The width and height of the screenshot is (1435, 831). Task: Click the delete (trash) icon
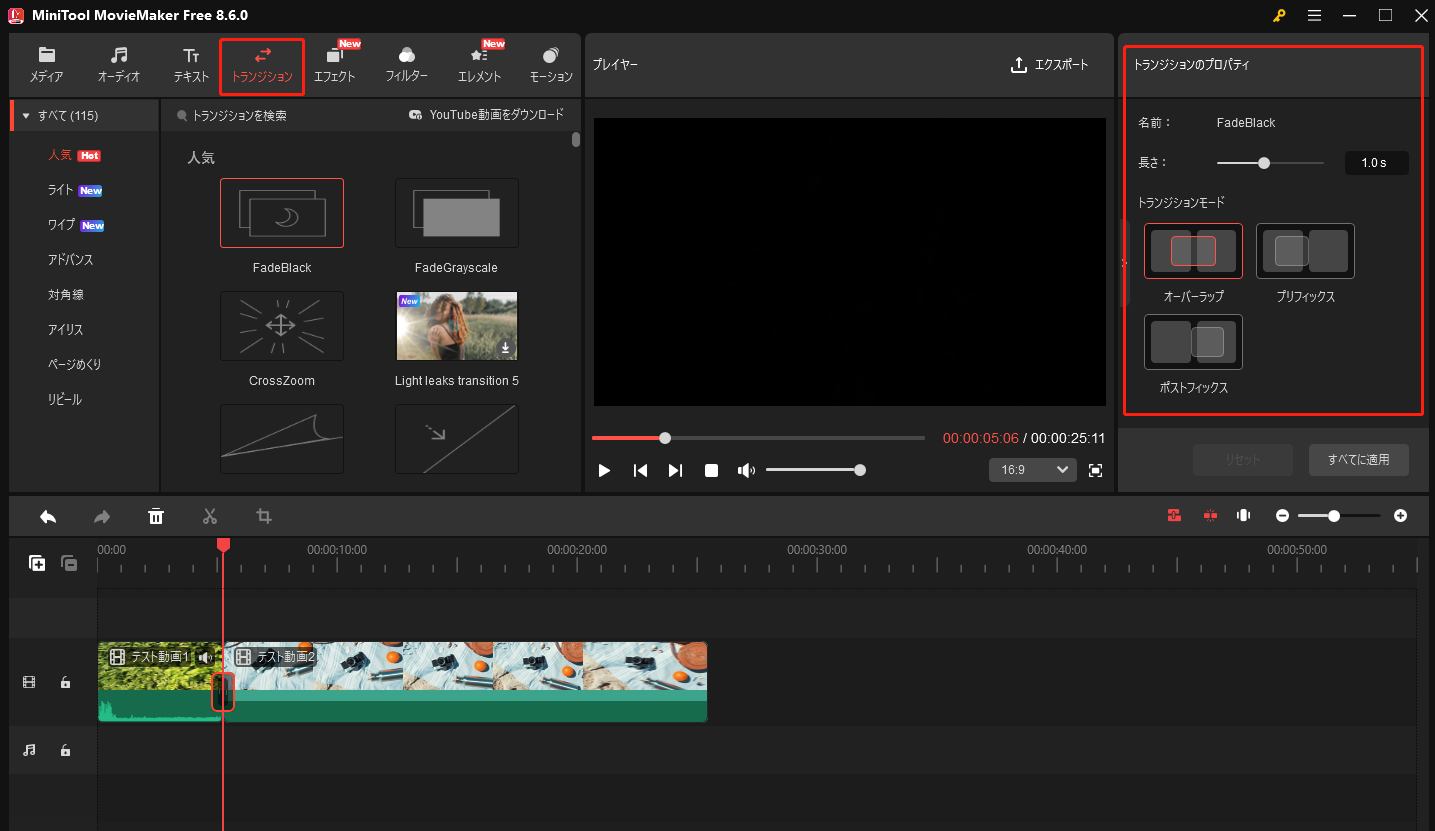[x=156, y=516]
